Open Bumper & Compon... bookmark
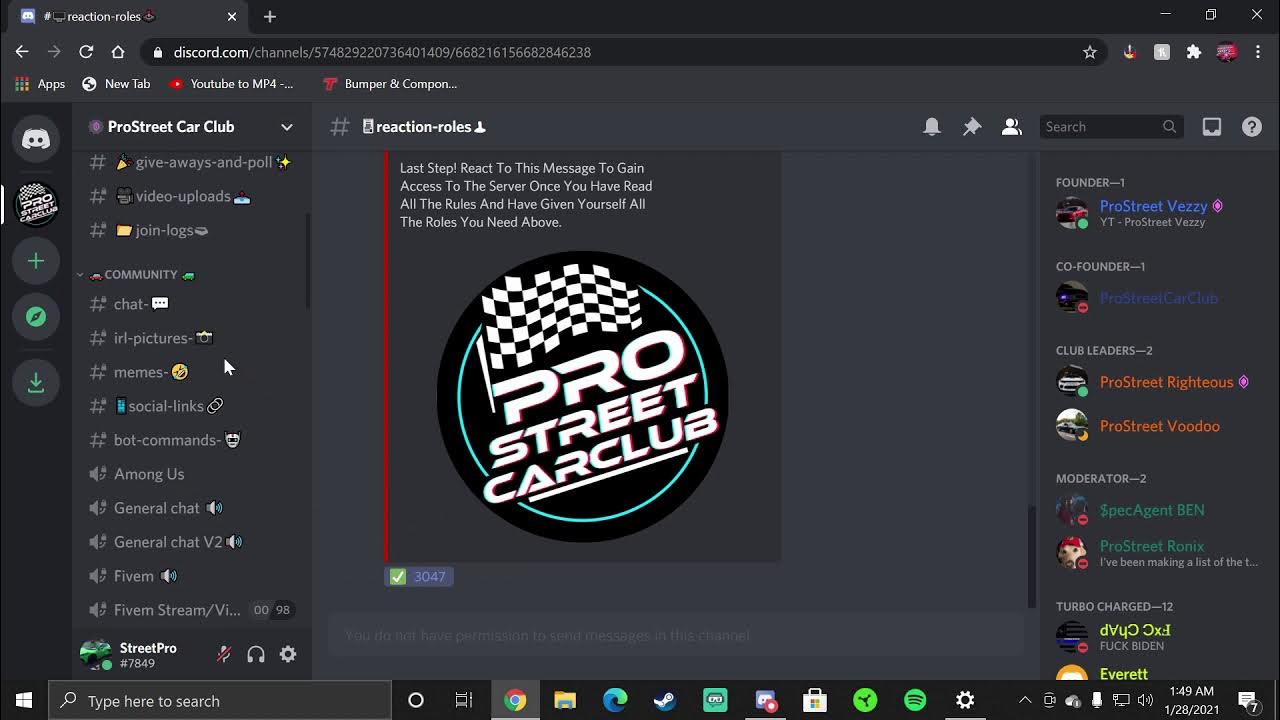Image resolution: width=1280 pixels, height=720 pixels. point(391,84)
